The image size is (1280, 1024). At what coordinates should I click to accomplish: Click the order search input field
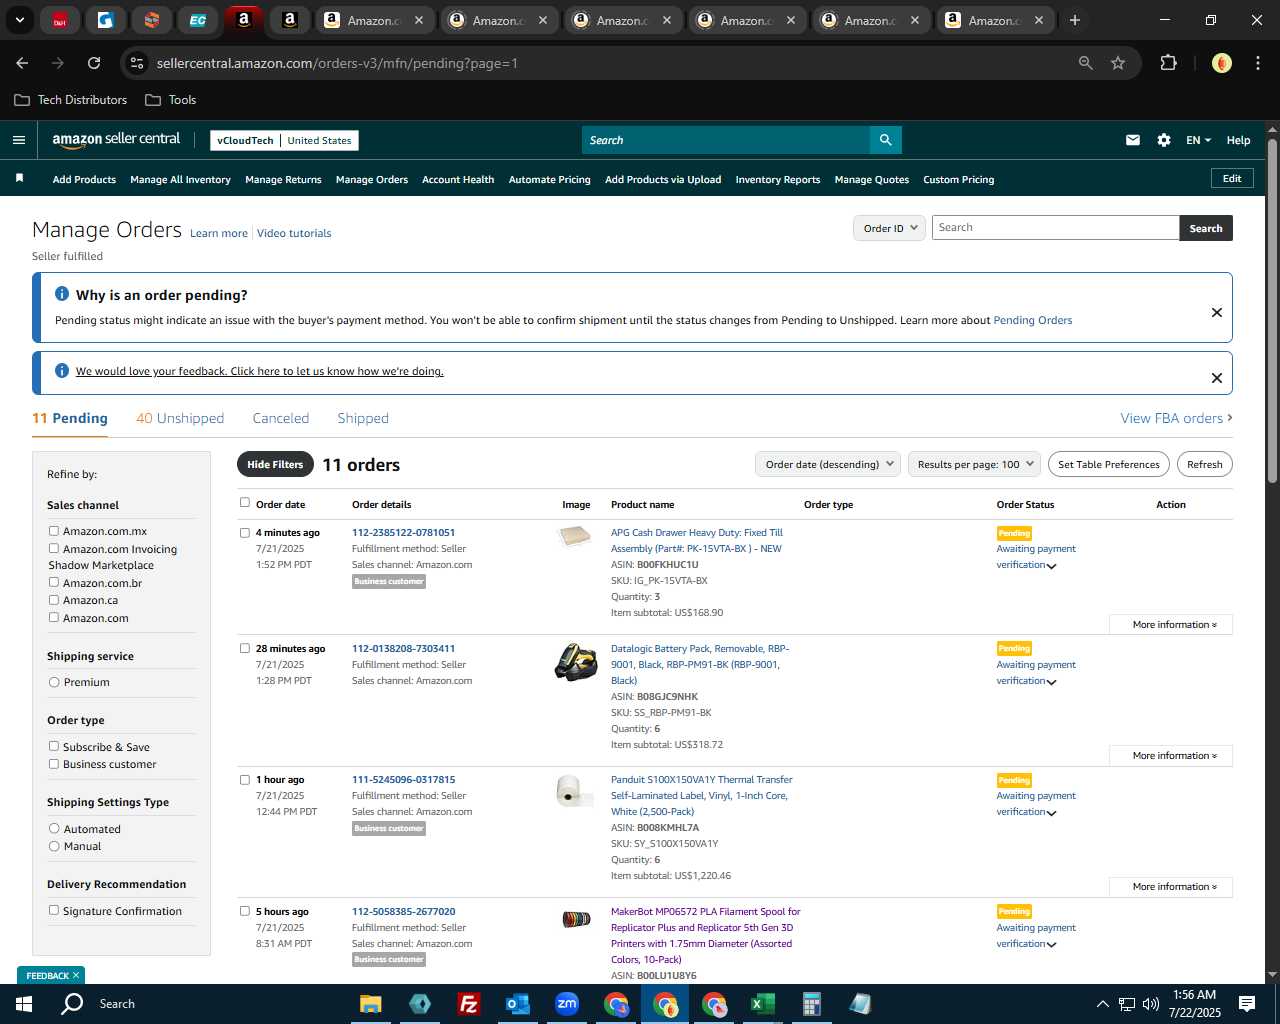(1055, 228)
